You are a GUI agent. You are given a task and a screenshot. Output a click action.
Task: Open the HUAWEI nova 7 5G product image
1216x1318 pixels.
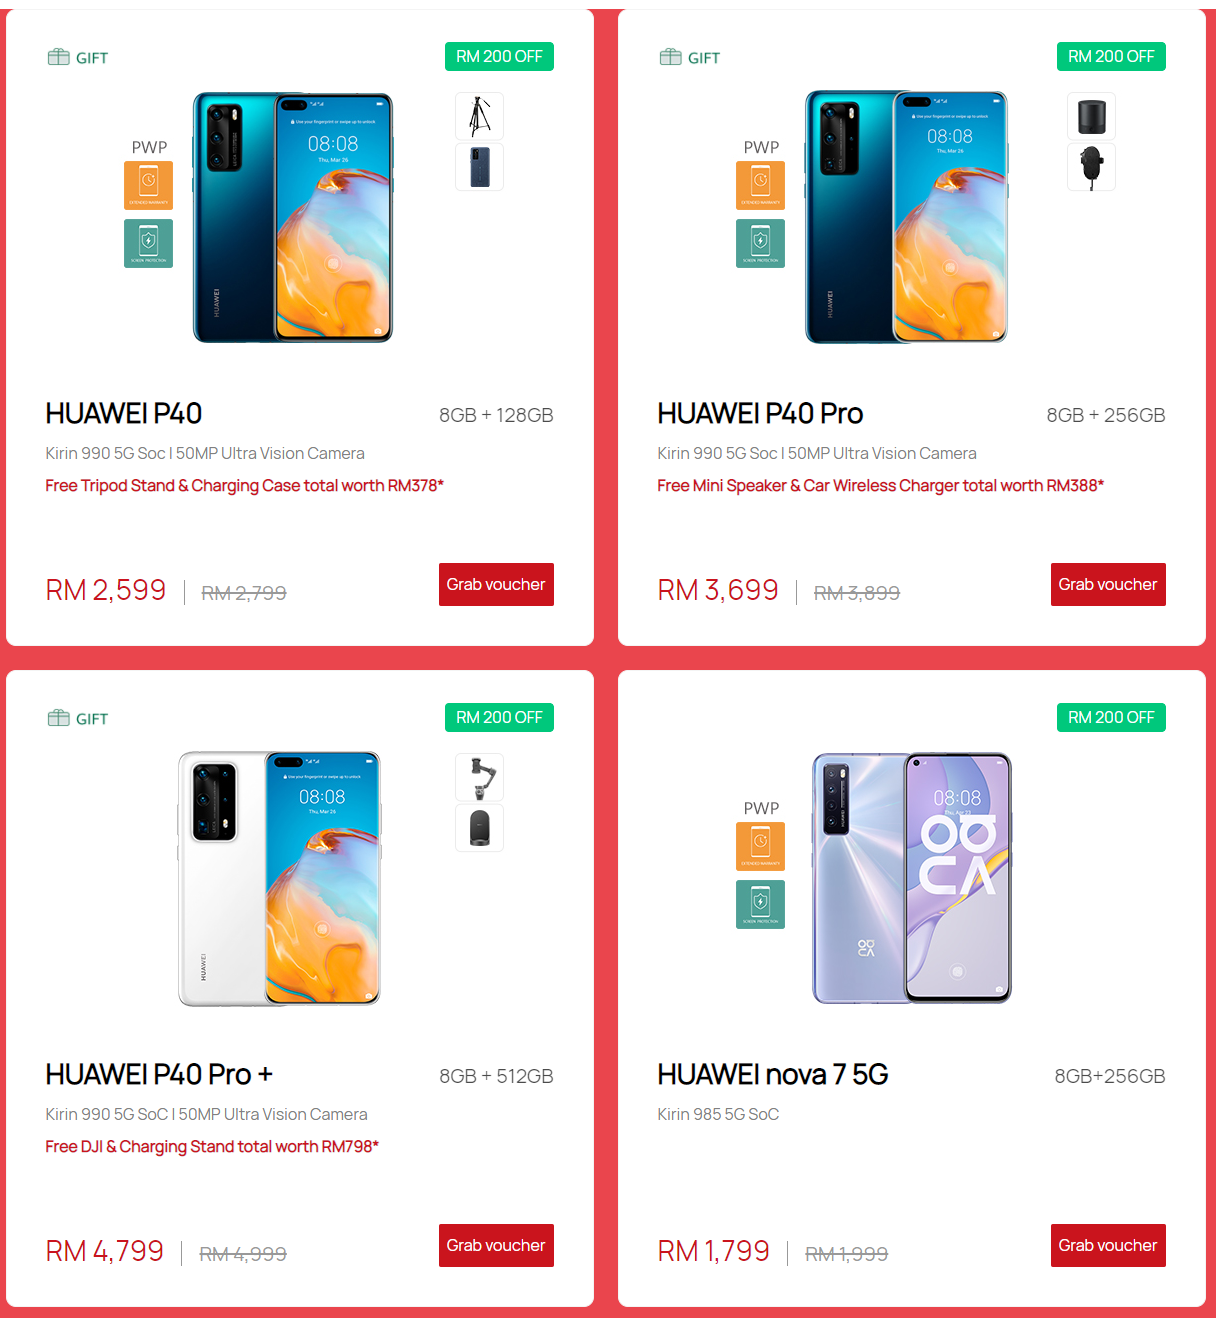tap(912, 878)
